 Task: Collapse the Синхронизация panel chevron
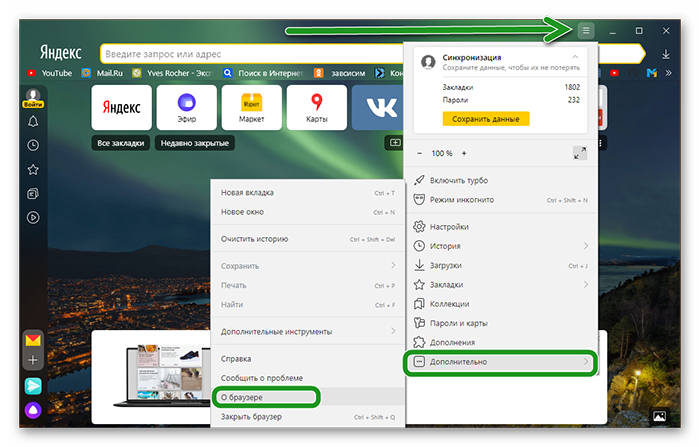[x=575, y=57]
